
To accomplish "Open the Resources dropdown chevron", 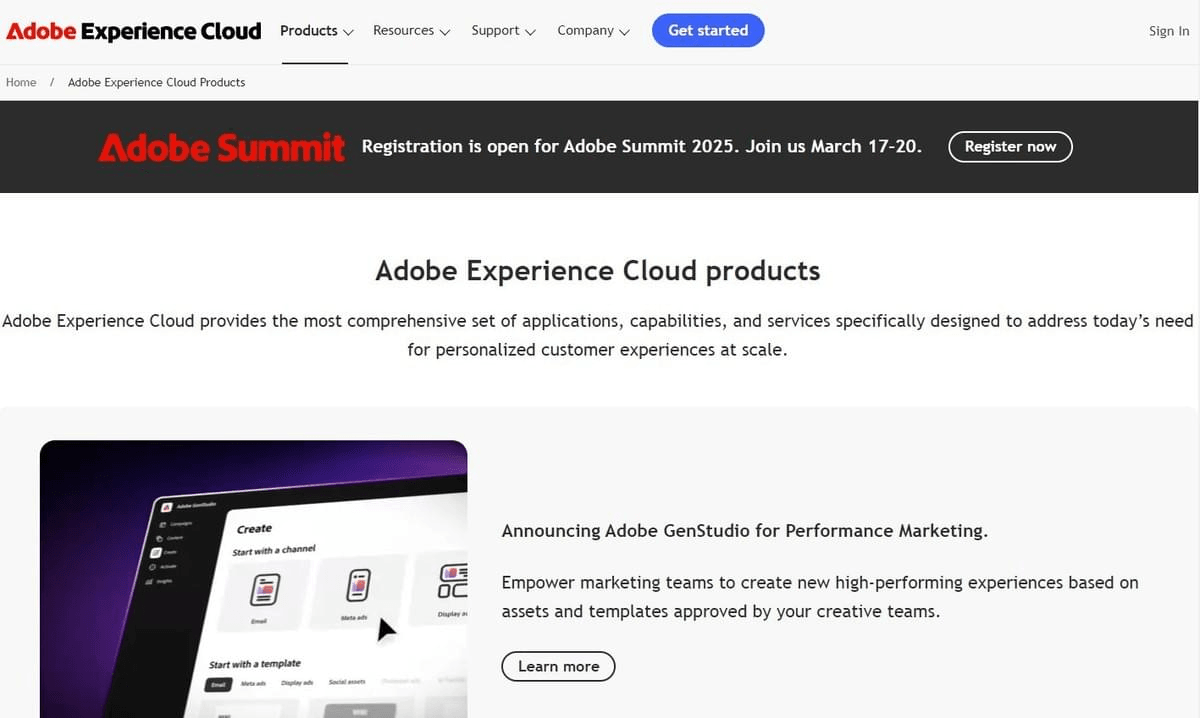I will [x=445, y=32].
